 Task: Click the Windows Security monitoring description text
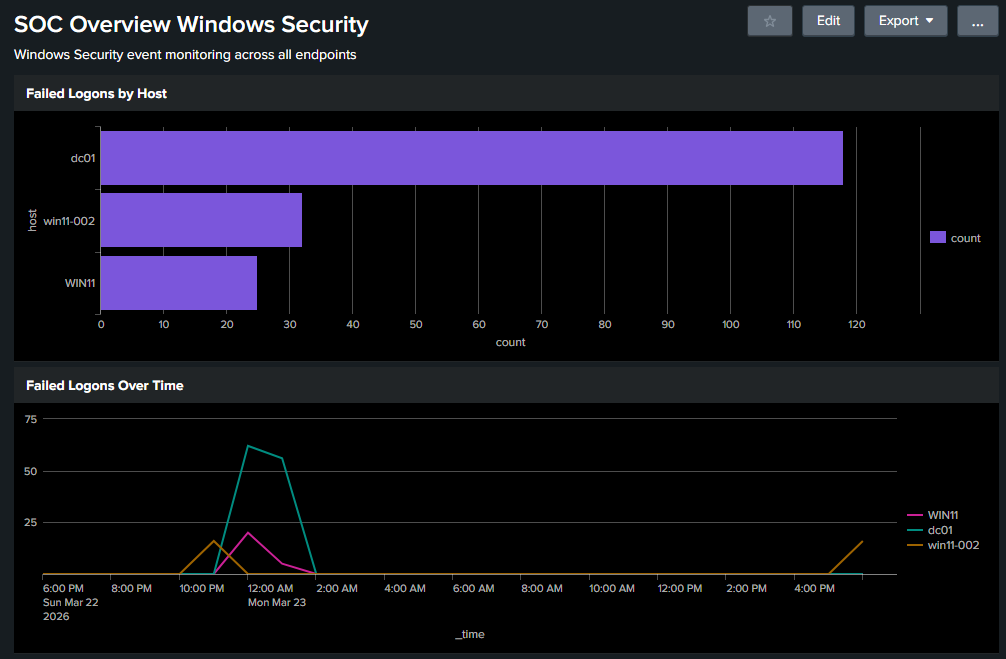pos(185,55)
